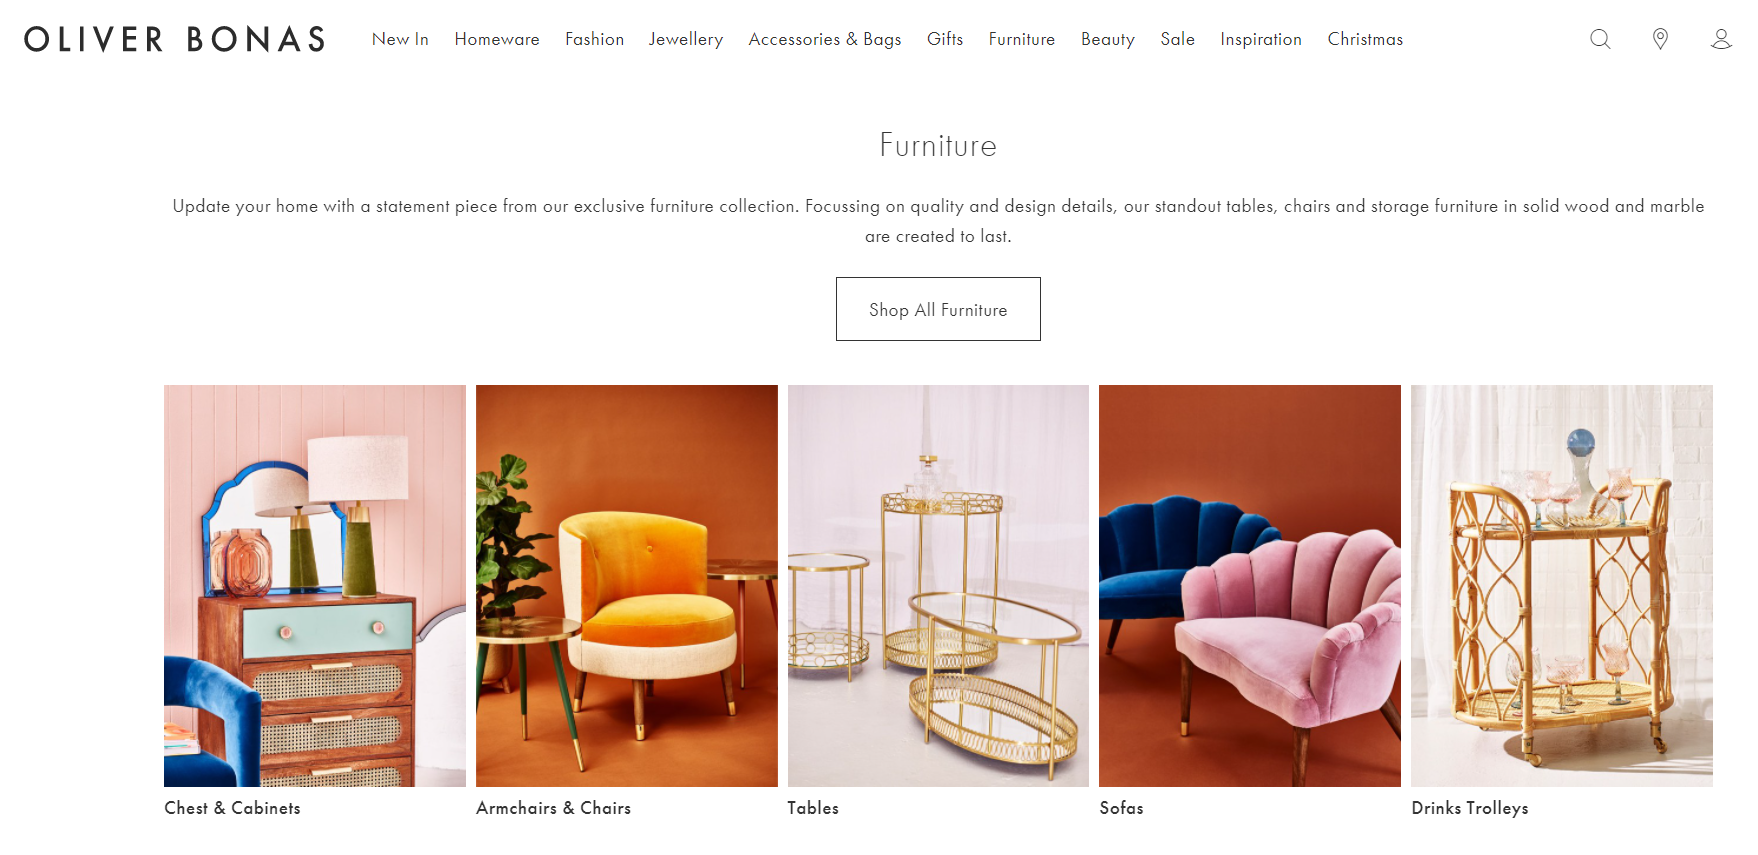1758x855 pixels.
Task: Click the Drinks Trolleys text link
Action: (x=1470, y=808)
